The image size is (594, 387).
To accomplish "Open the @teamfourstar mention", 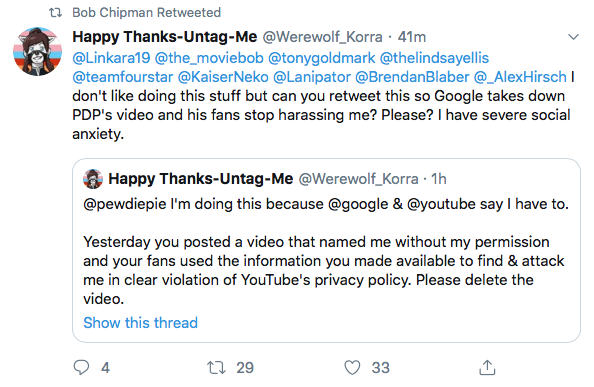I will point(123,77).
